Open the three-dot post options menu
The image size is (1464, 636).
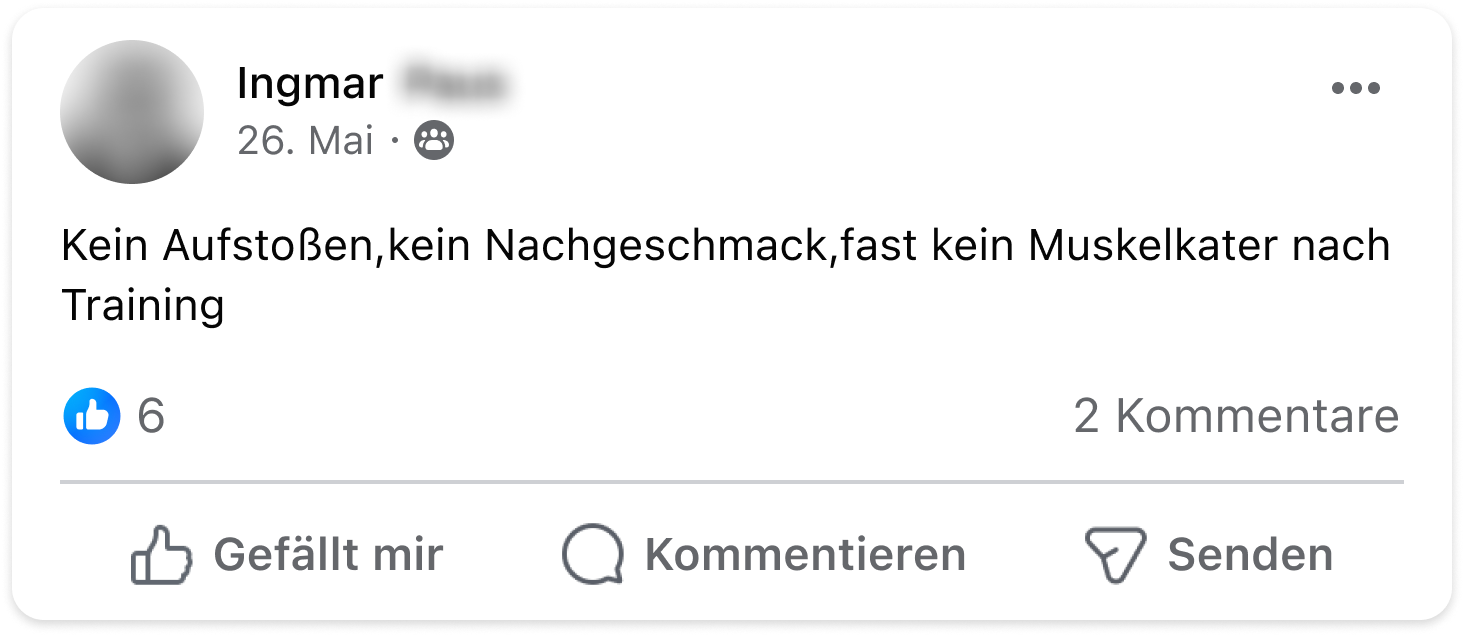[1355, 89]
